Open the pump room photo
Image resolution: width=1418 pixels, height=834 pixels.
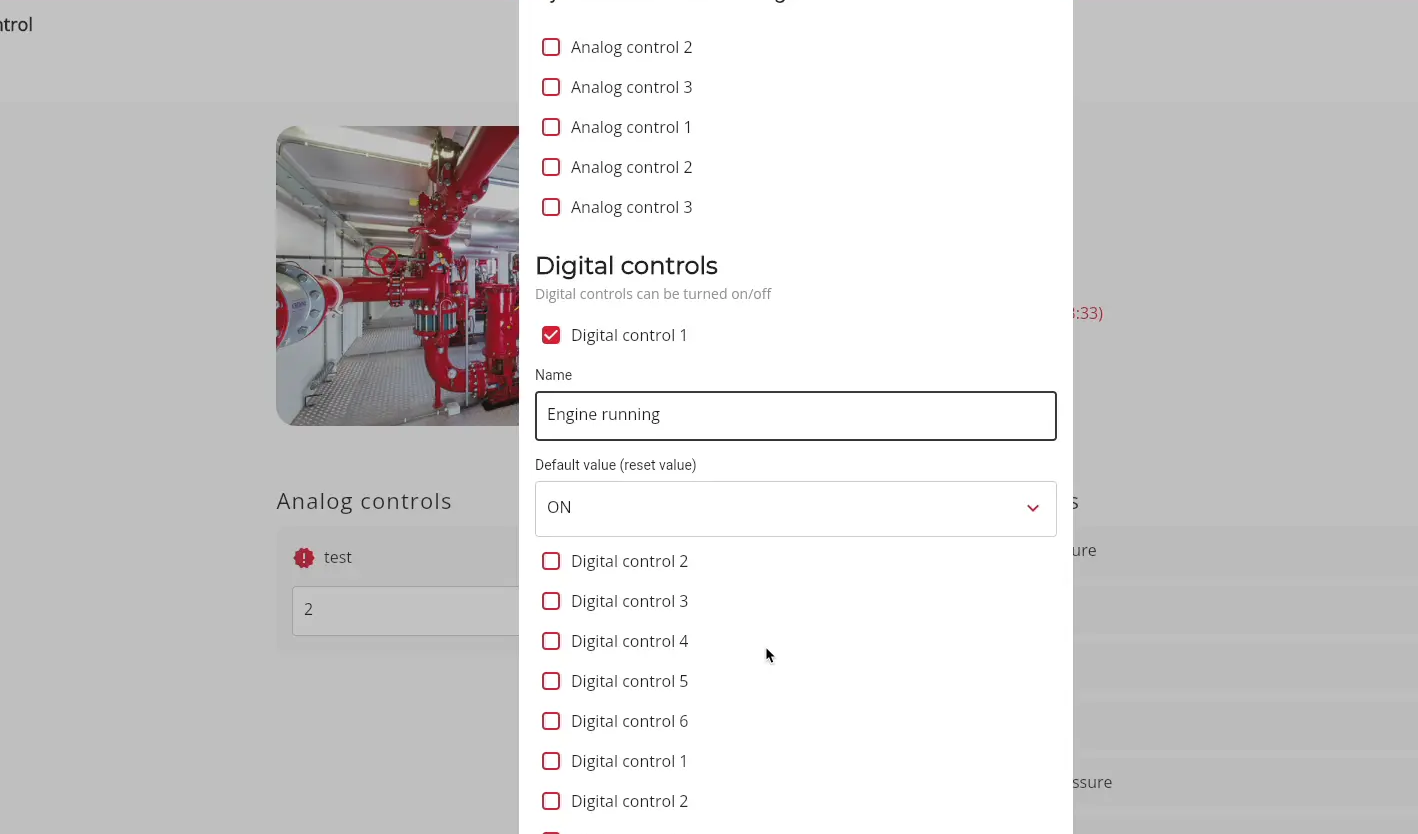[397, 276]
